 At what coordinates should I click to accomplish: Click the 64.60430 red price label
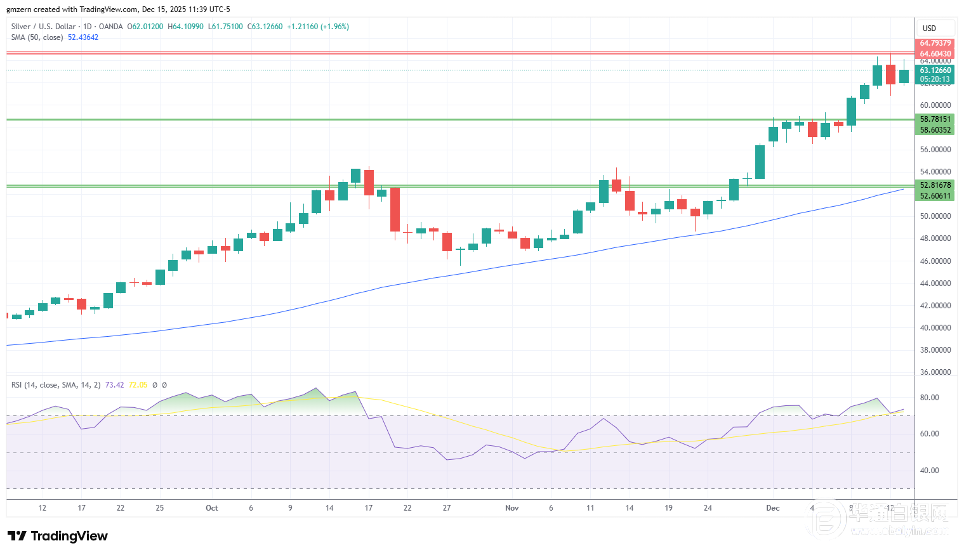point(936,54)
